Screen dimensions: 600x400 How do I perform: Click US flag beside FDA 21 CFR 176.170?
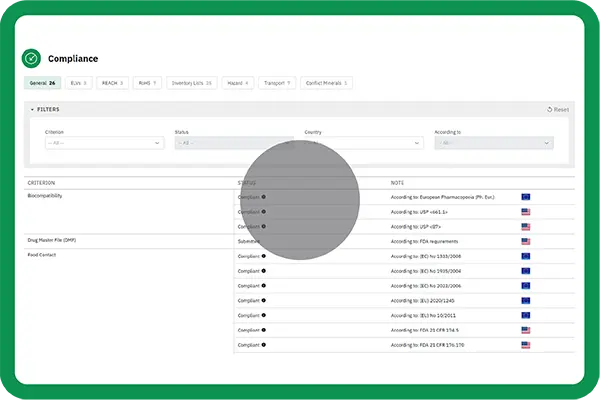tap(526, 345)
